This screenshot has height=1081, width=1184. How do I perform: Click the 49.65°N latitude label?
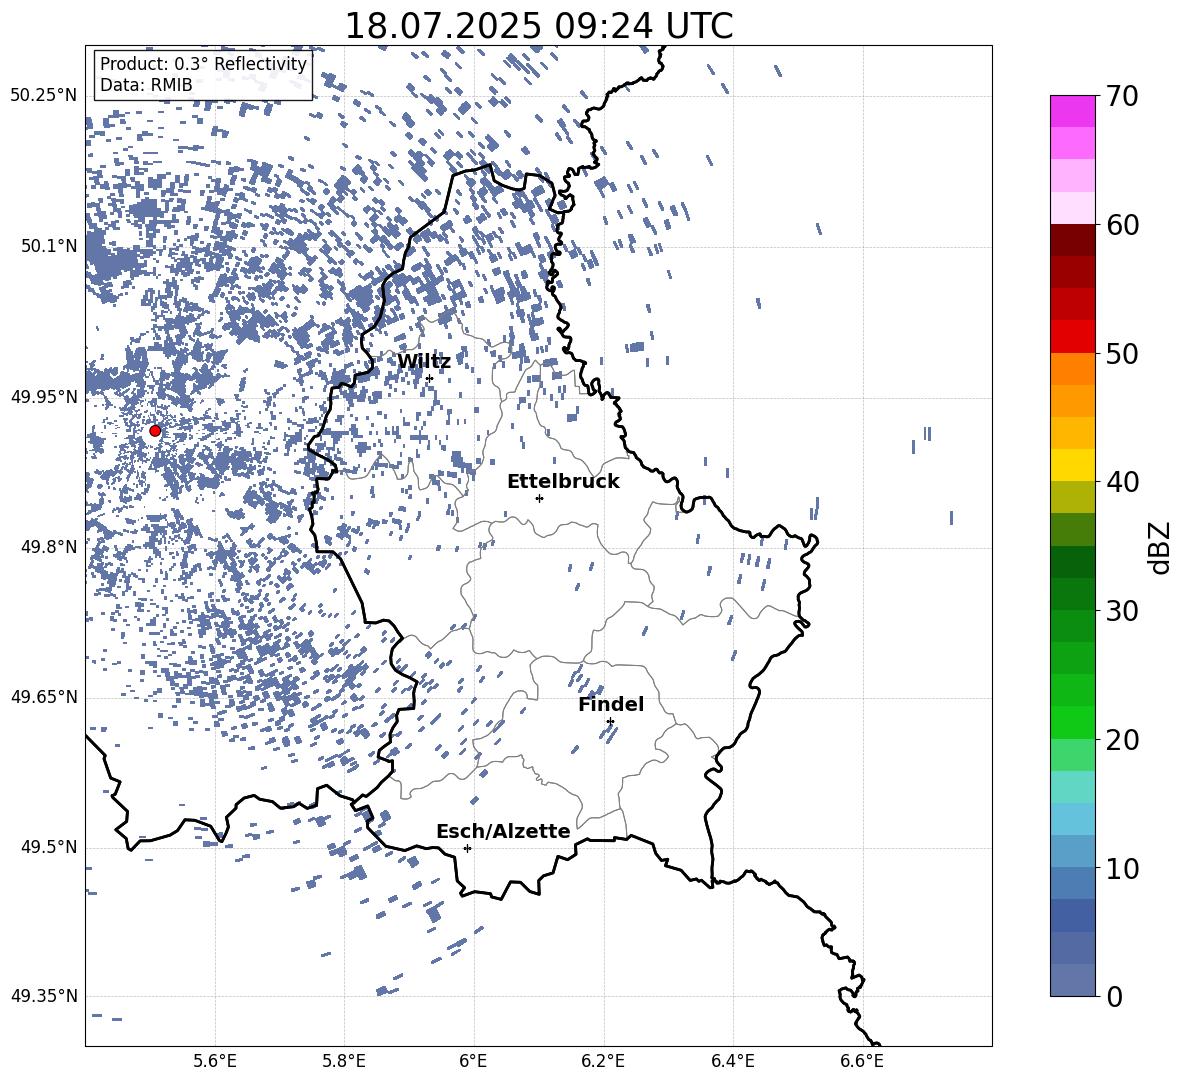click(x=44, y=697)
